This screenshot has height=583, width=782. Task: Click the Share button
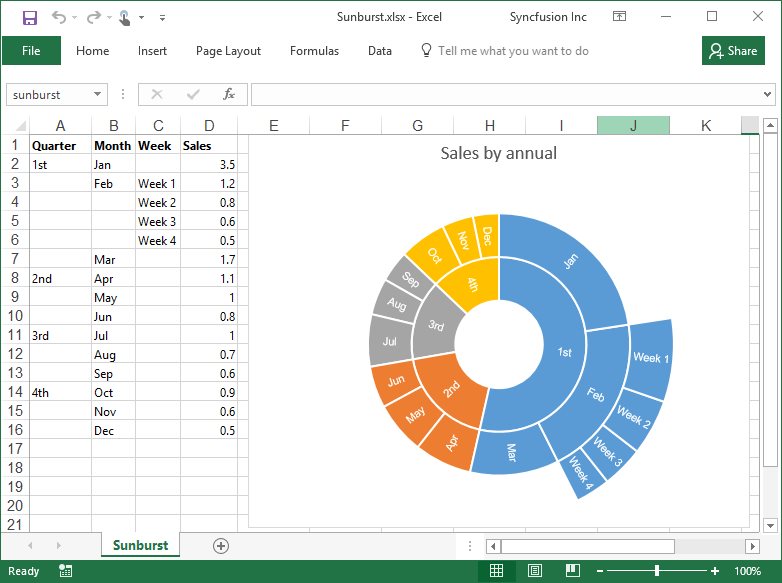point(733,50)
